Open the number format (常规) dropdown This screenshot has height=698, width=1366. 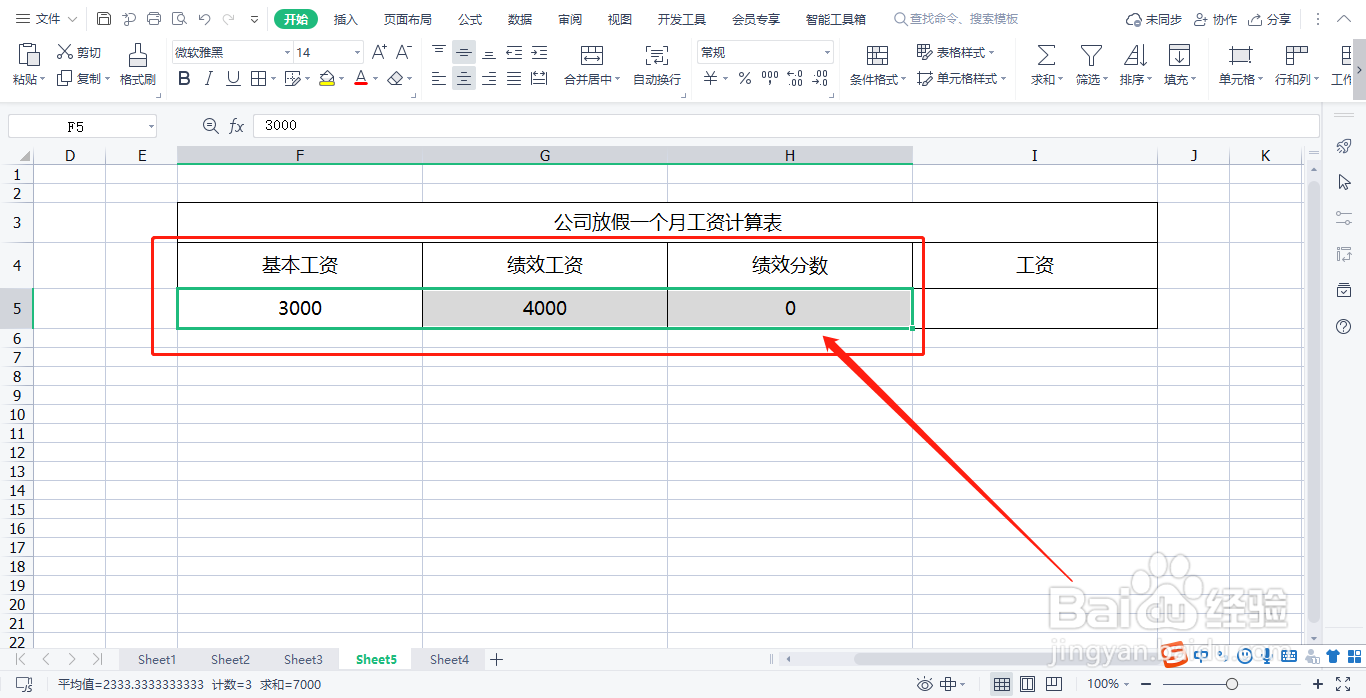tap(826, 51)
